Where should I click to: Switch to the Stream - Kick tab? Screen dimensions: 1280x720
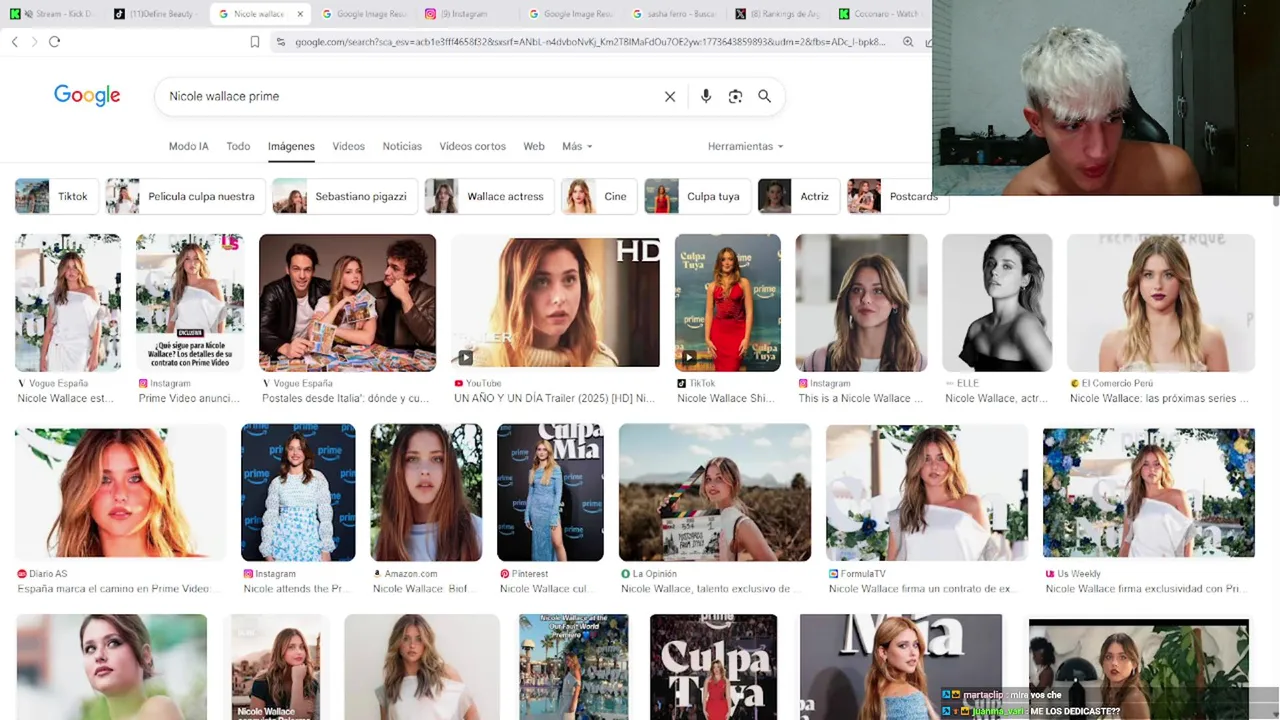pyautogui.click(x=52, y=14)
